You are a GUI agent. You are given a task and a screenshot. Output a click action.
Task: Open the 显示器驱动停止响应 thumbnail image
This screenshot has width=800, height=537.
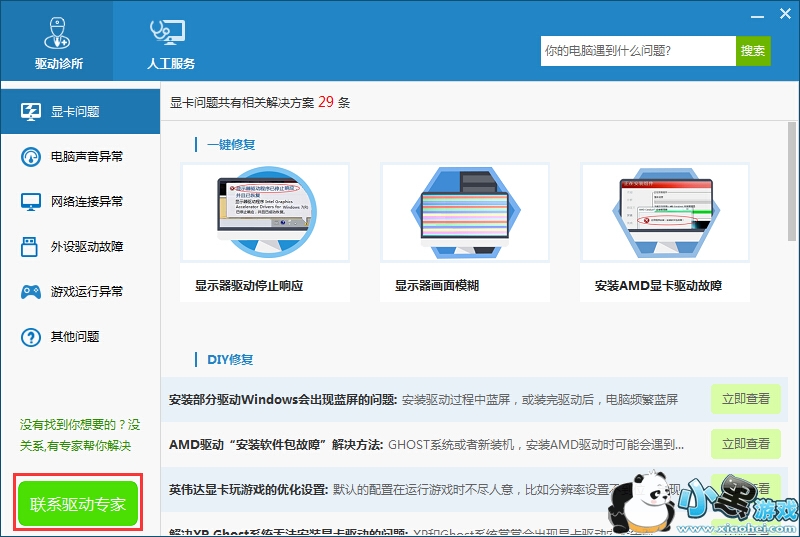click(265, 212)
